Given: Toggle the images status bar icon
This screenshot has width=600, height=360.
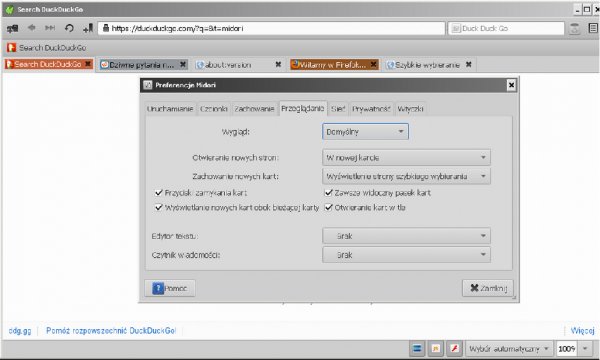Looking at the screenshot, I should point(417,349).
